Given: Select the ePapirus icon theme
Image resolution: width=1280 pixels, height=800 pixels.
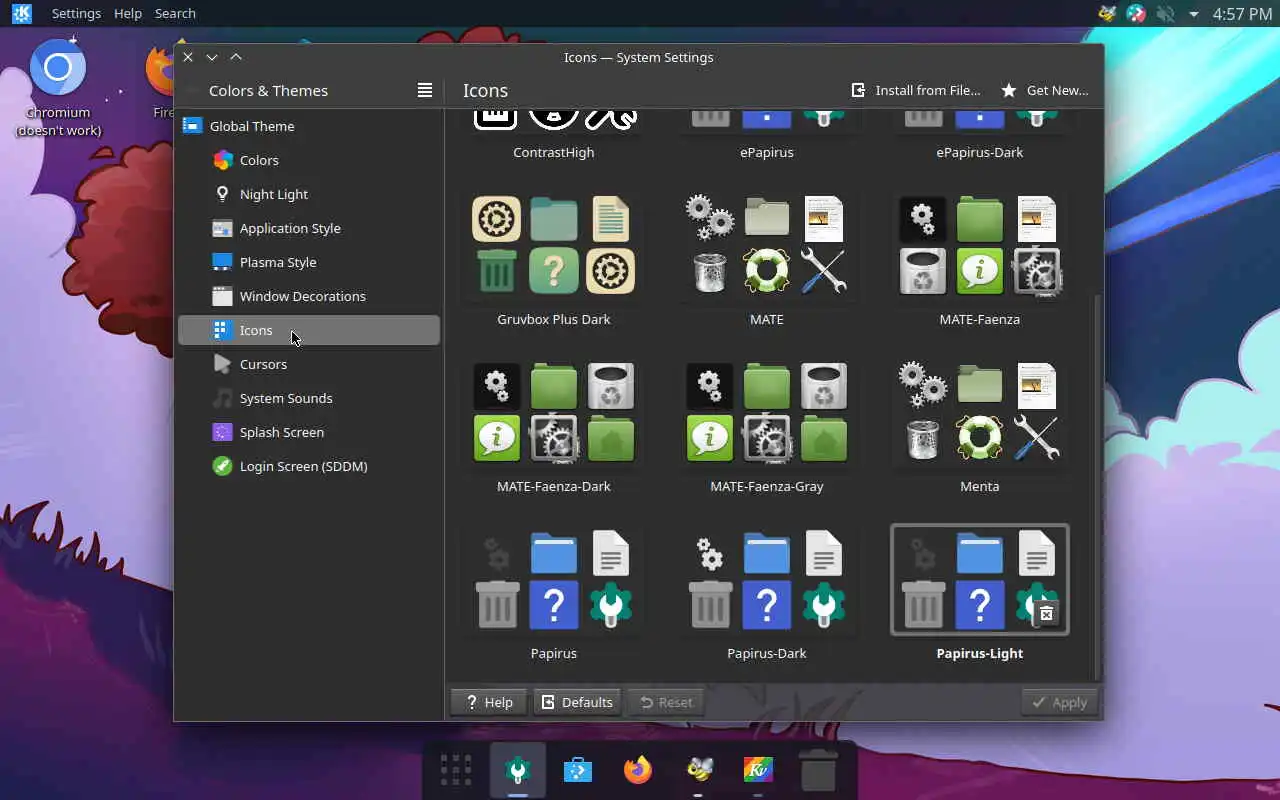Looking at the screenshot, I should (x=766, y=136).
